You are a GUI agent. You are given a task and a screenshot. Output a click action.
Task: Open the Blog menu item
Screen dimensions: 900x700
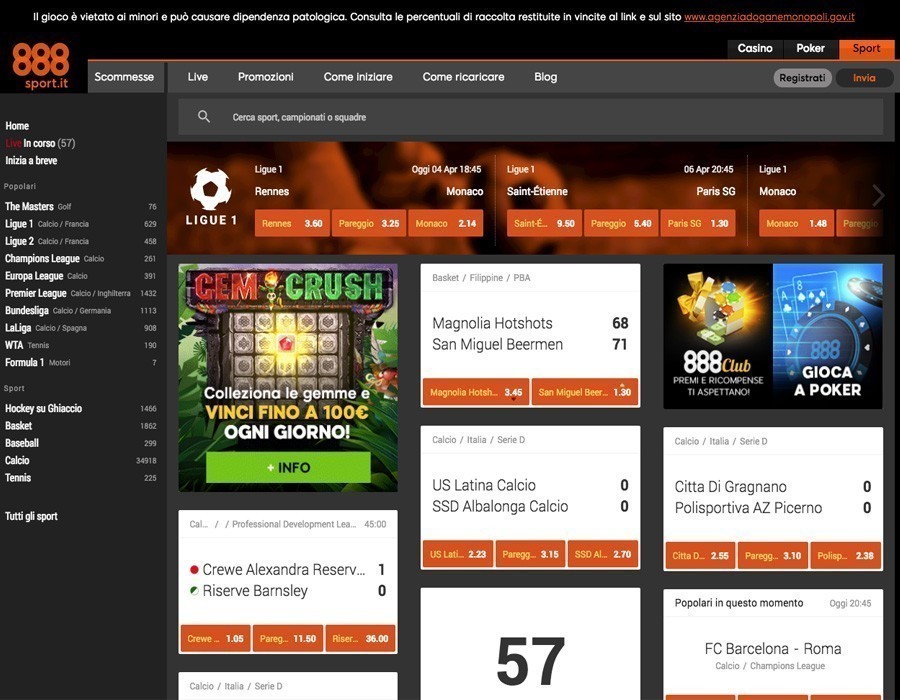[545, 77]
